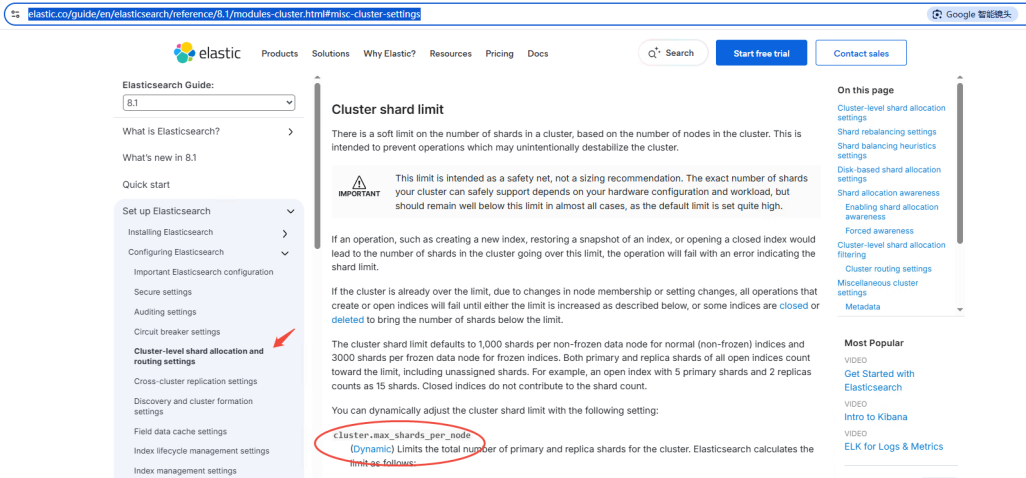Click the On this page scrollbar

(960, 163)
